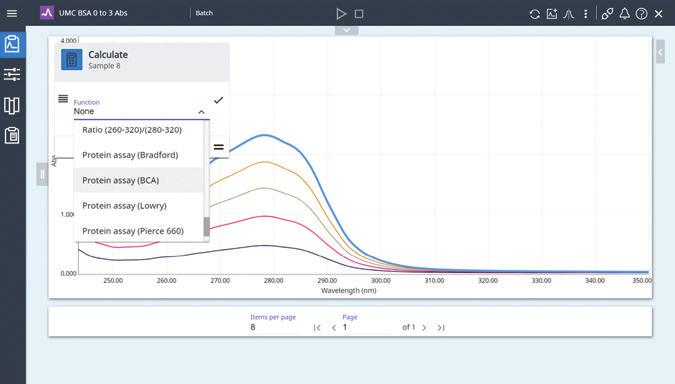Go to next page
The height and width of the screenshot is (384, 675).
[x=424, y=328]
